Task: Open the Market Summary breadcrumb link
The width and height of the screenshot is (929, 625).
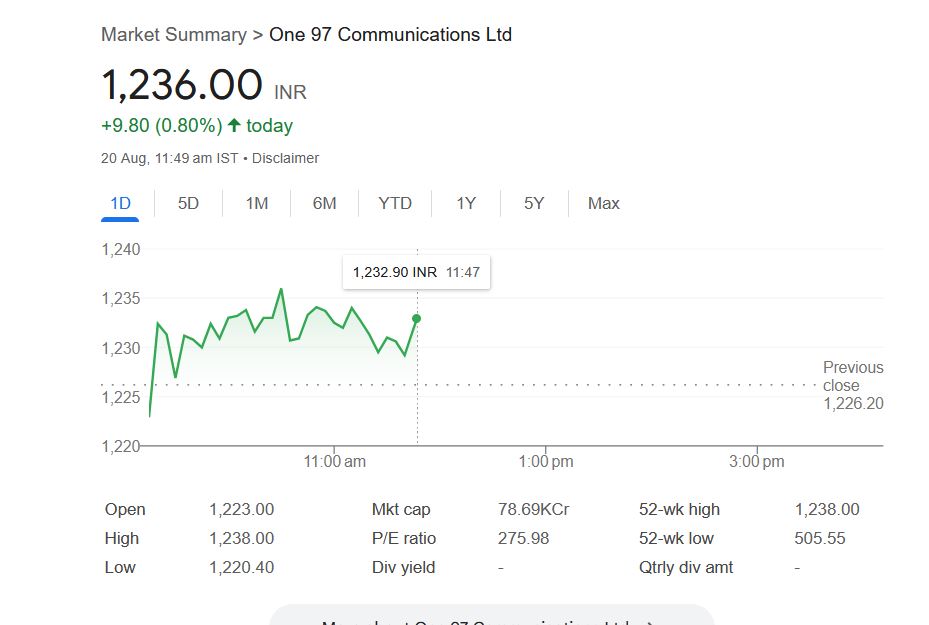Action: click(x=173, y=35)
